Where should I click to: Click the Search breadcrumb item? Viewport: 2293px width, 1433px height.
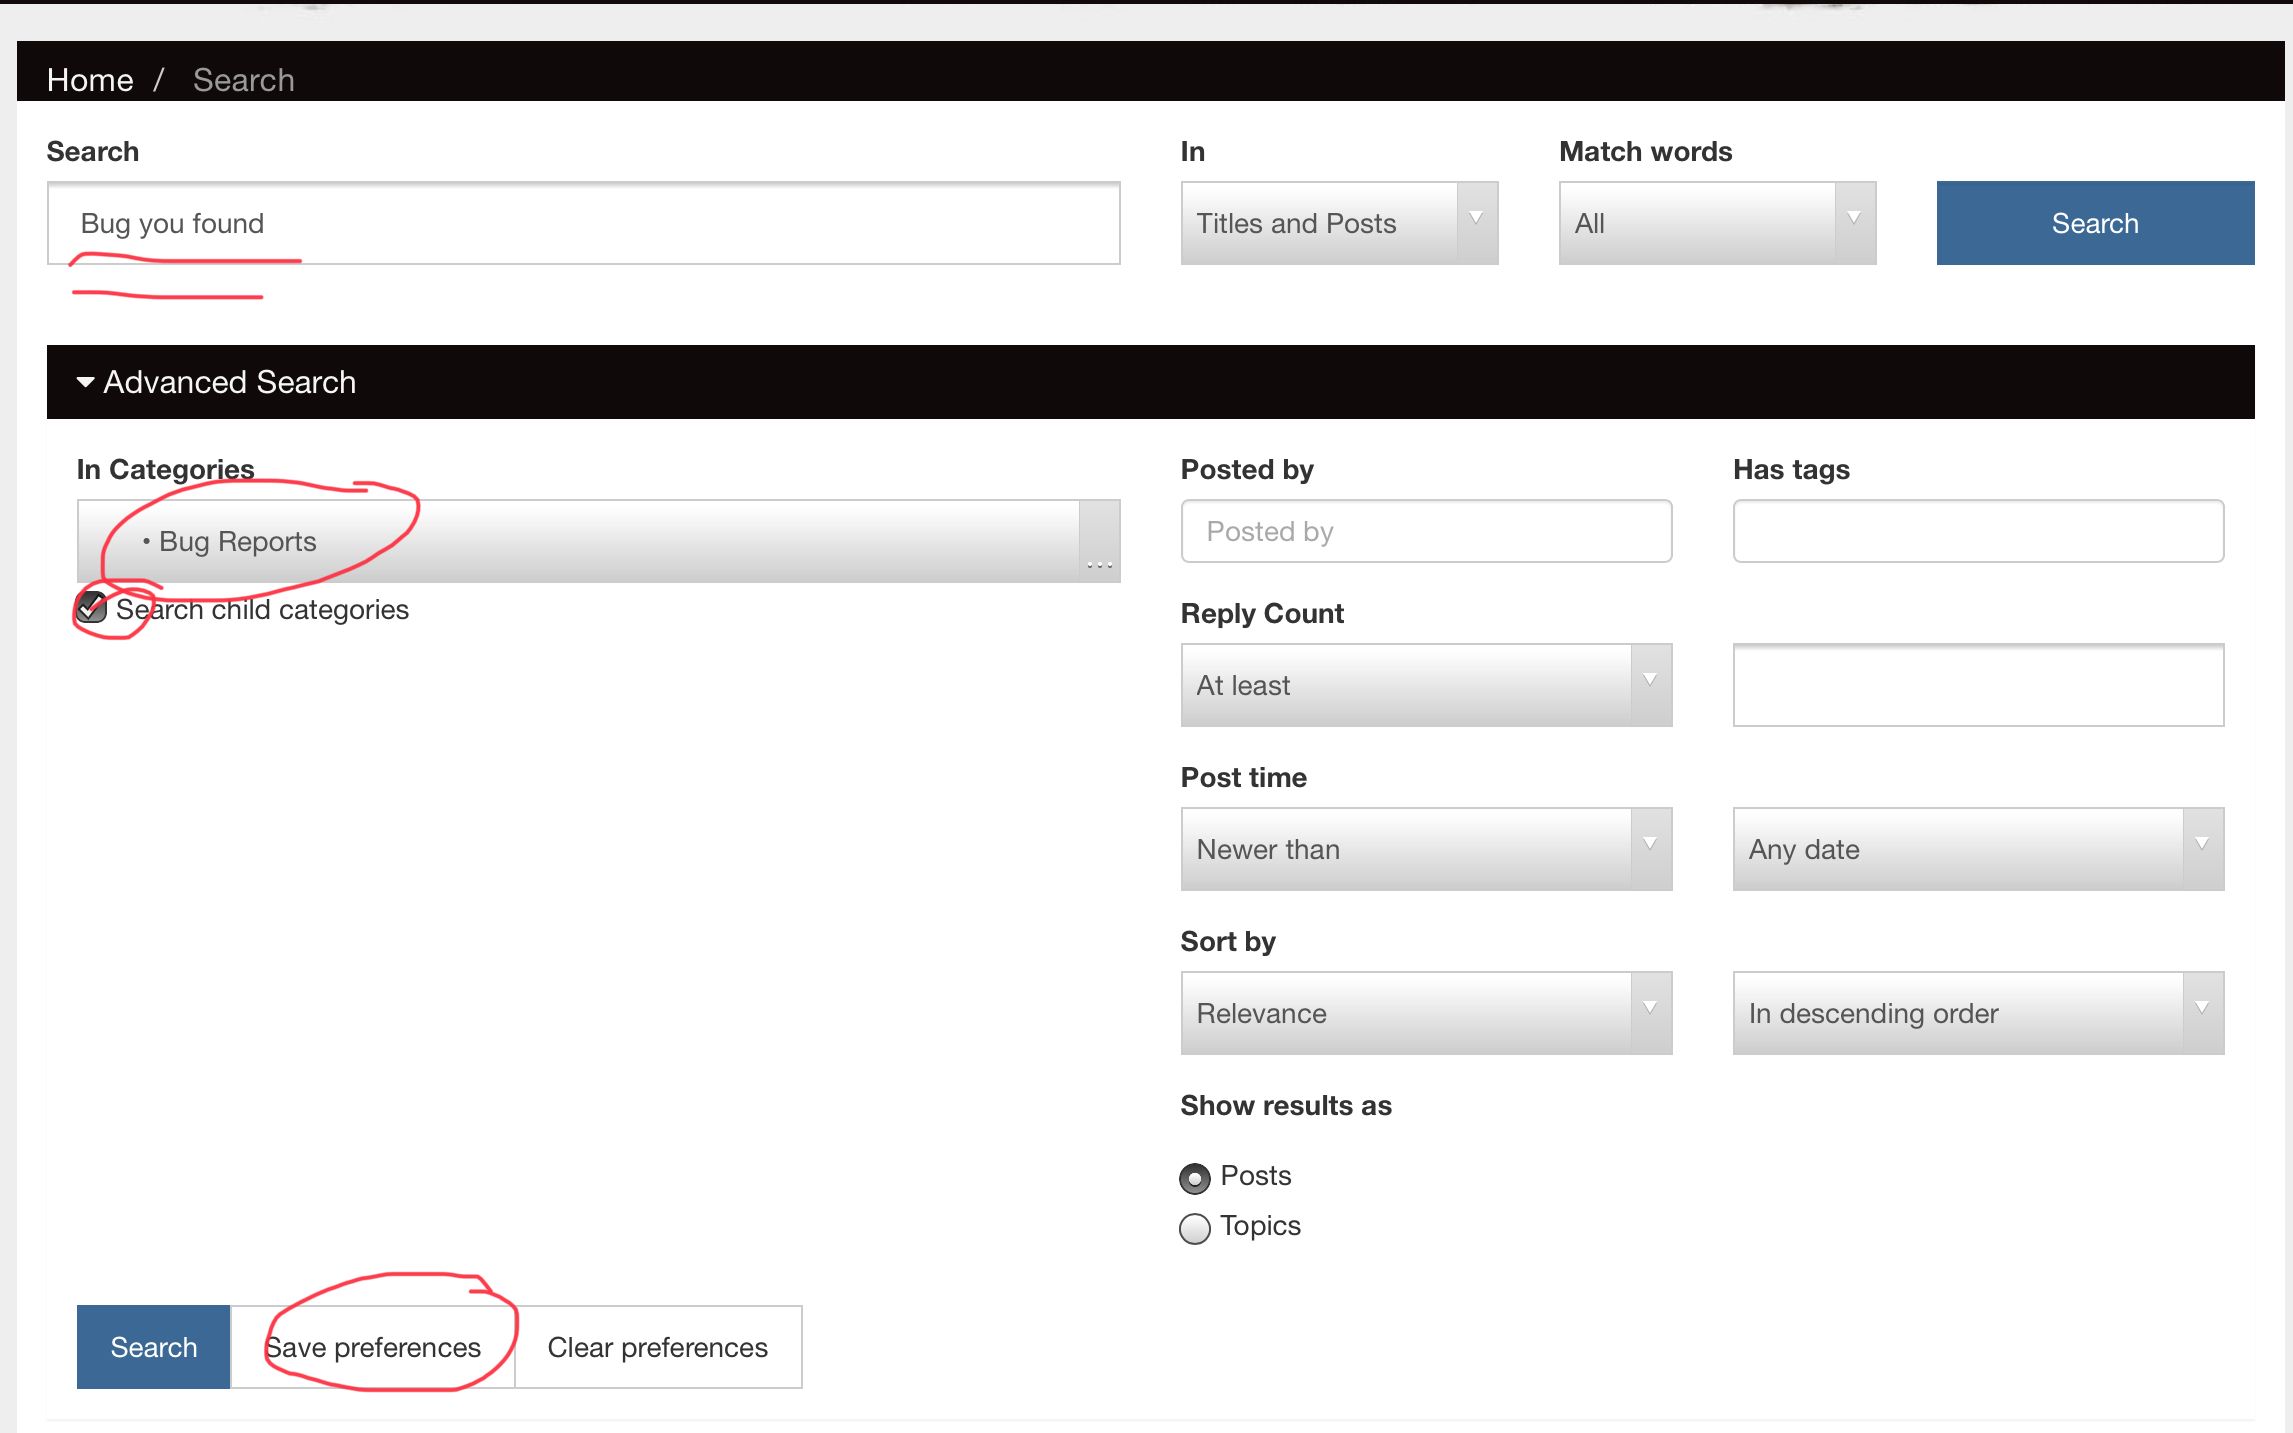coord(244,80)
